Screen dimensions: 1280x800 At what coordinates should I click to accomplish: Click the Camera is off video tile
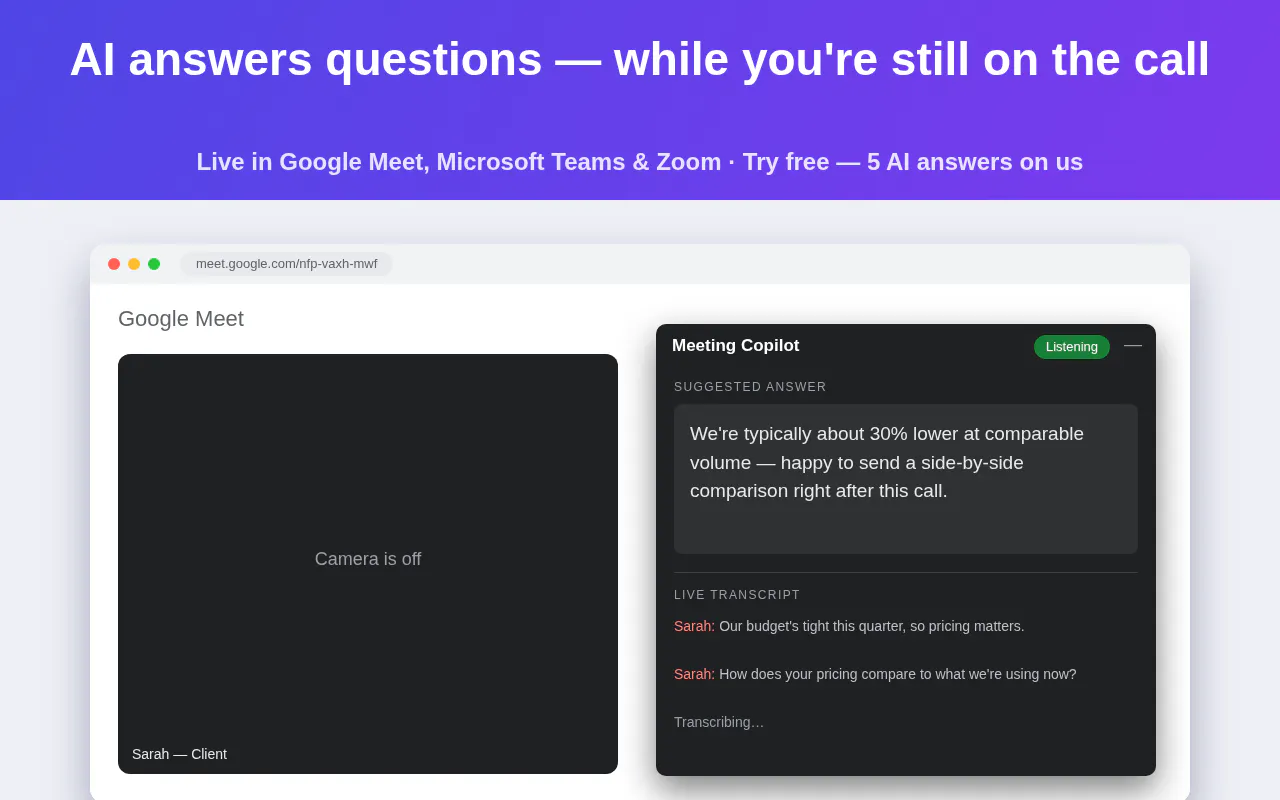click(368, 564)
